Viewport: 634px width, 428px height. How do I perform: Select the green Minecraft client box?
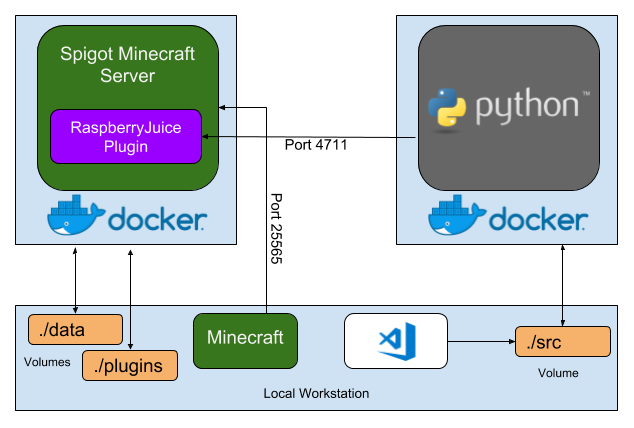click(x=245, y=341)
